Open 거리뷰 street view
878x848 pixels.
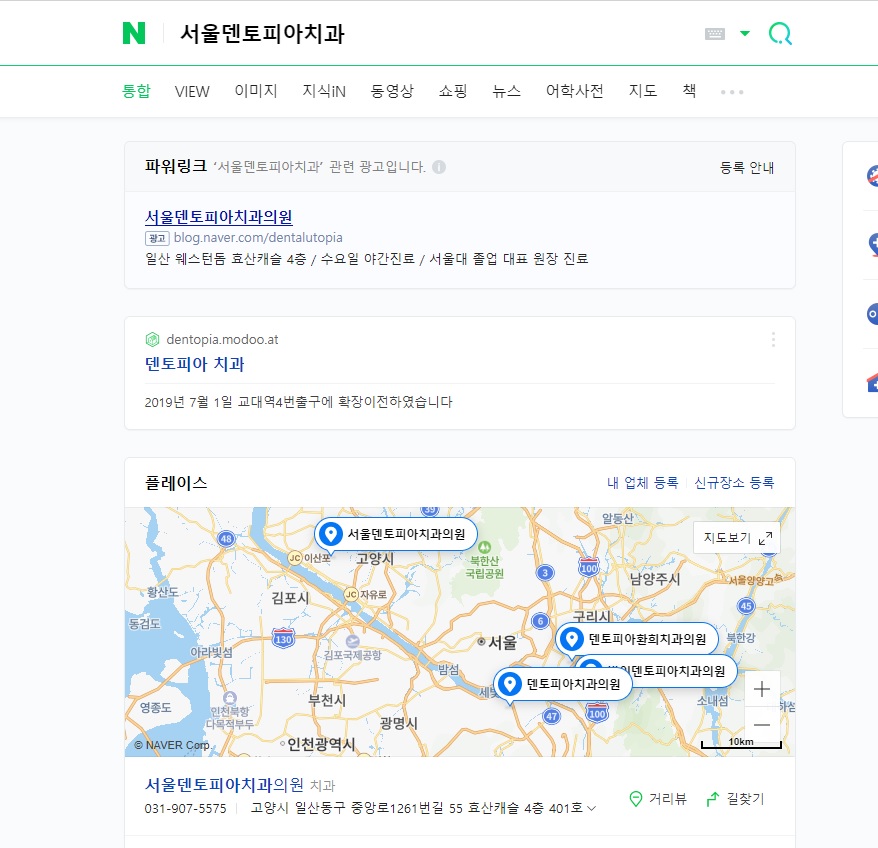click(658, 799)
